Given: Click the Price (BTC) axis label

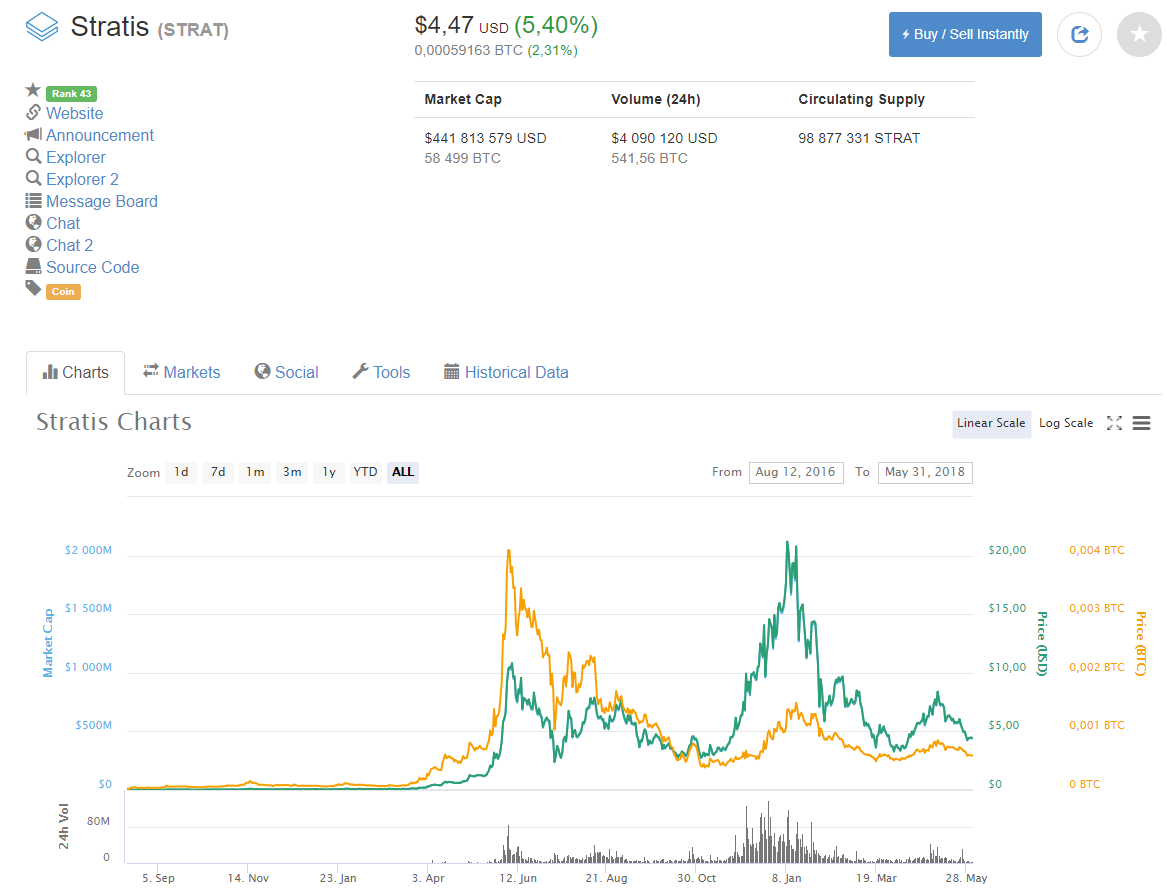Looking at the screenshot, I should tap(1140, 643).
